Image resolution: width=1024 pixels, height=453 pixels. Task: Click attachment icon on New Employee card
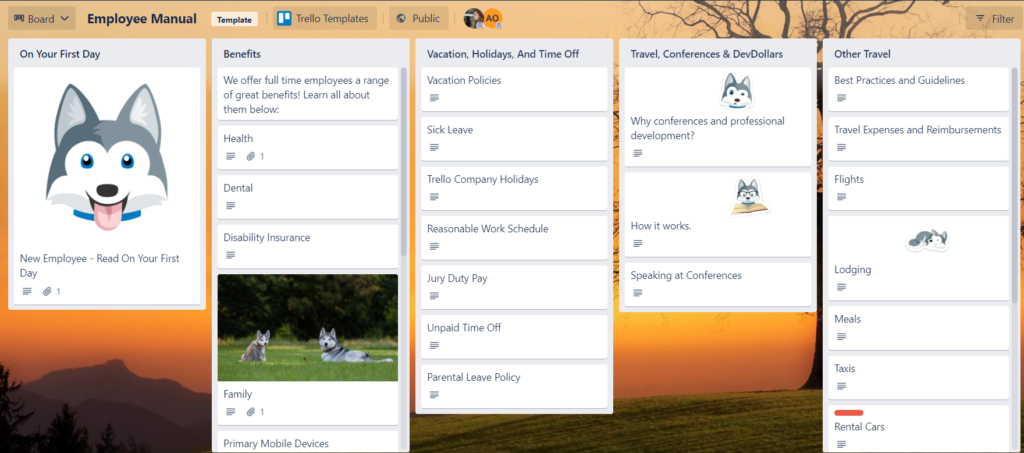tap(46, 291)
